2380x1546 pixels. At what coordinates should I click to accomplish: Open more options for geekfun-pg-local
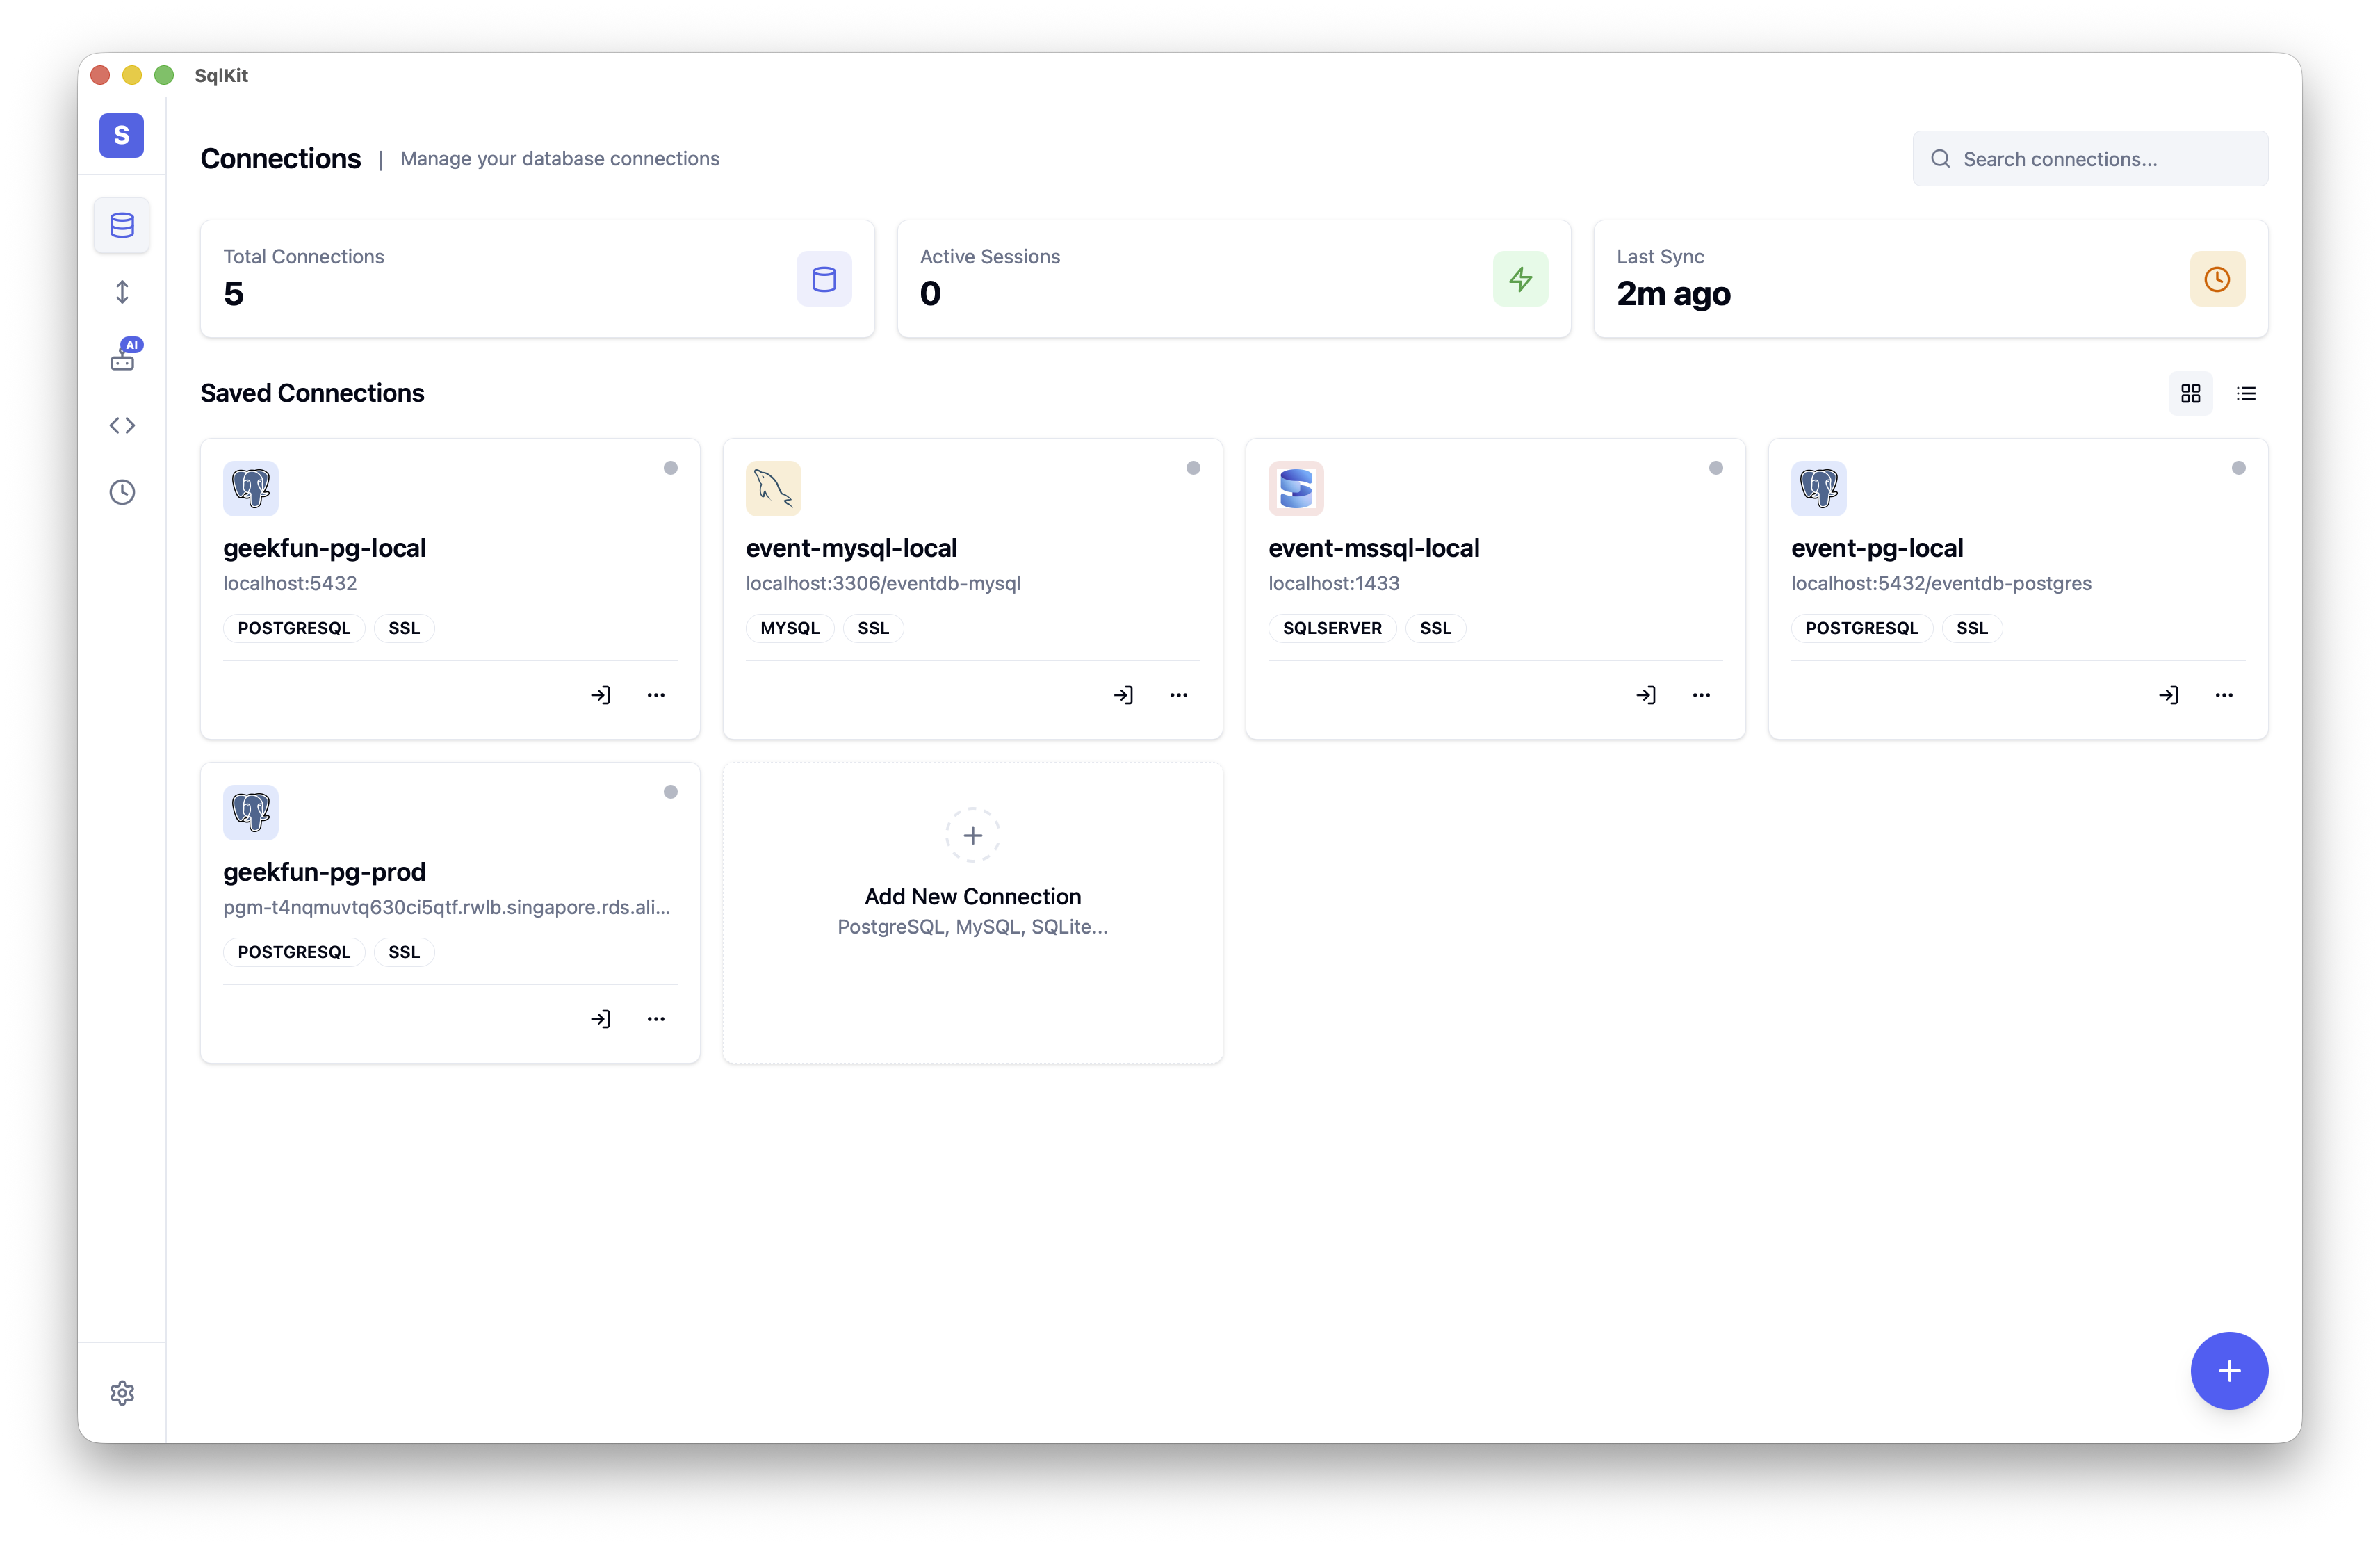(655, 694)
